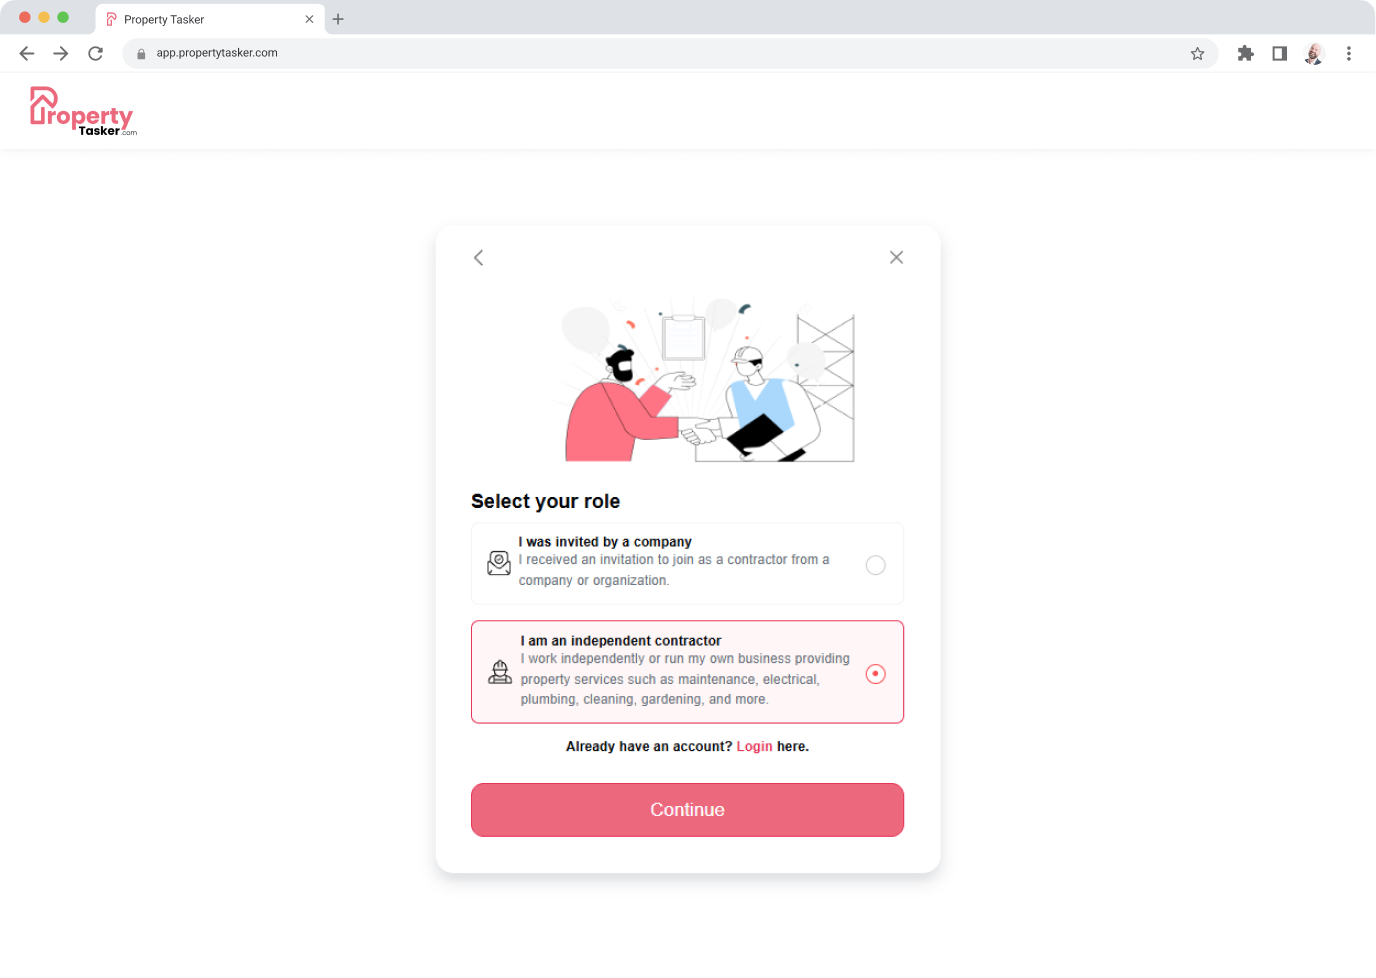Choose the 'I am an independent contractor' card
Screen dimensions: 1376x978
pos(687,672)
